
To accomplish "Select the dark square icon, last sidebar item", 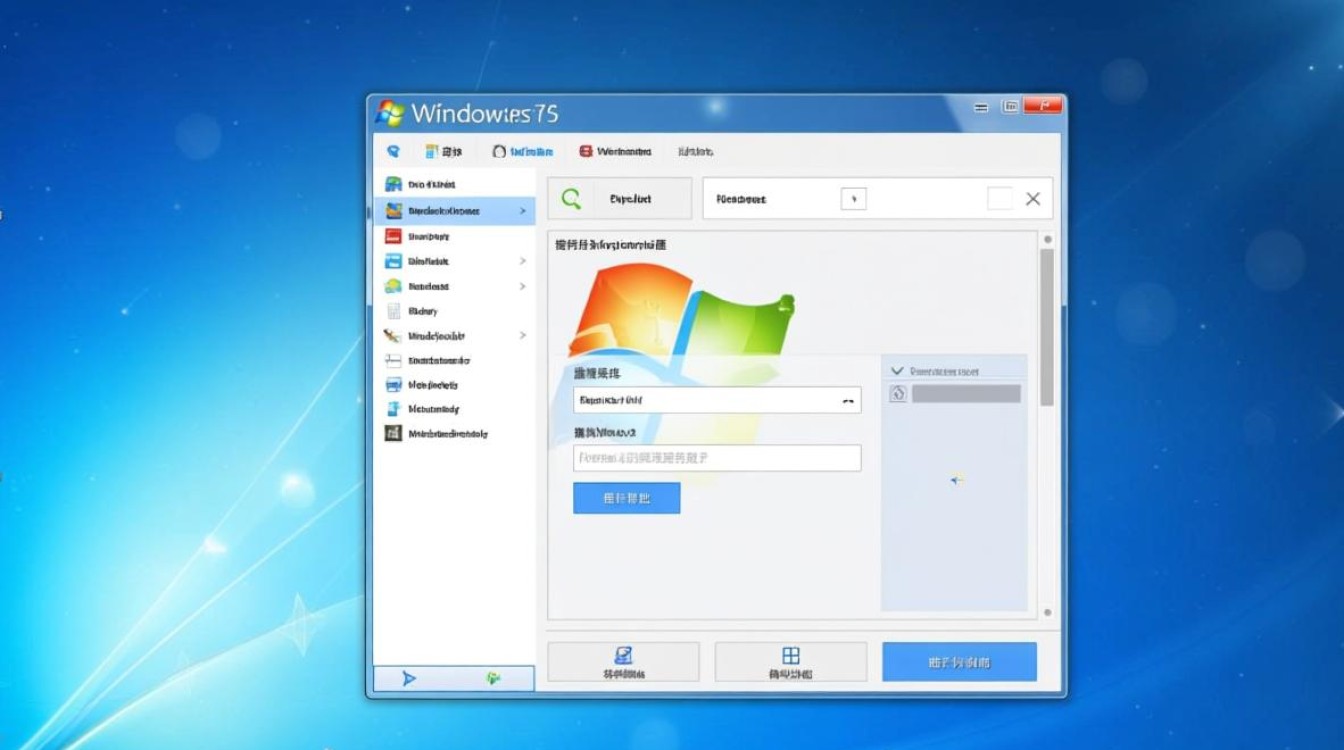I will 393,434.
